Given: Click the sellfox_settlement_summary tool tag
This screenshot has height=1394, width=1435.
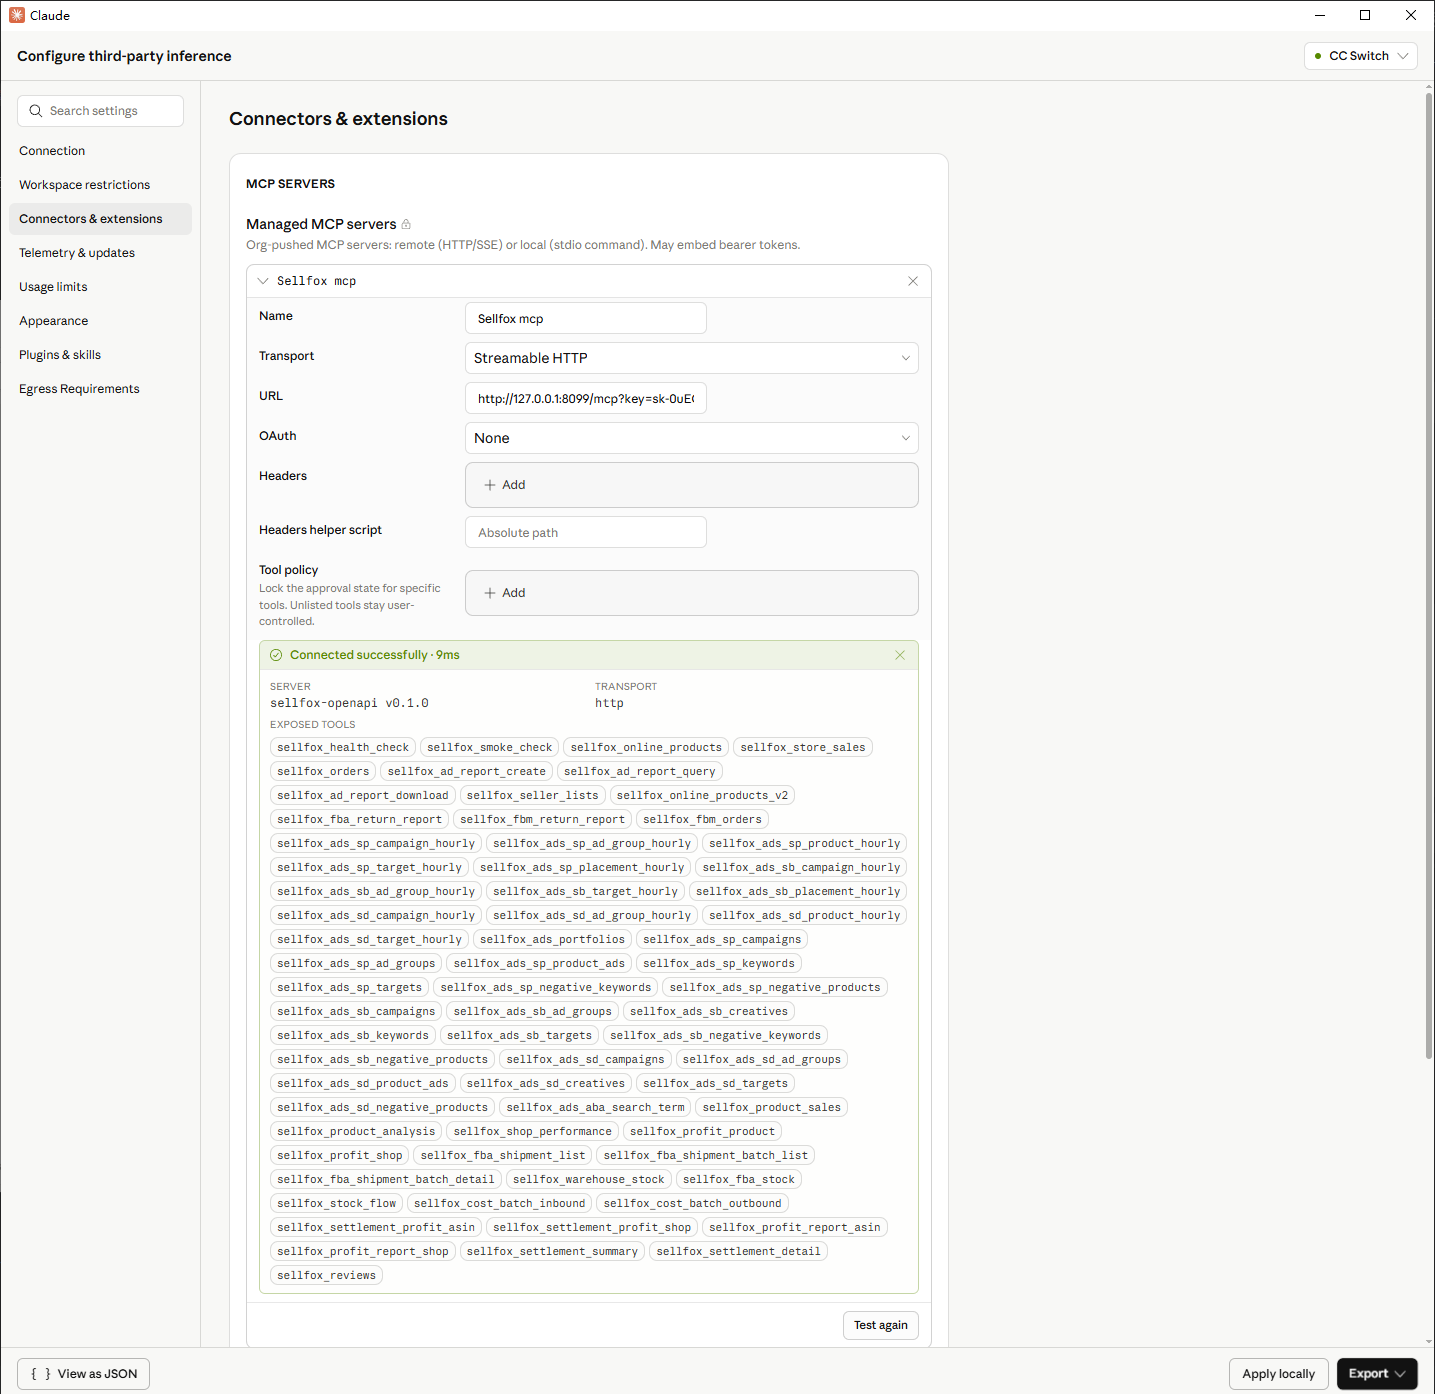Looking at the screenshot, I should coord(553,1251).
